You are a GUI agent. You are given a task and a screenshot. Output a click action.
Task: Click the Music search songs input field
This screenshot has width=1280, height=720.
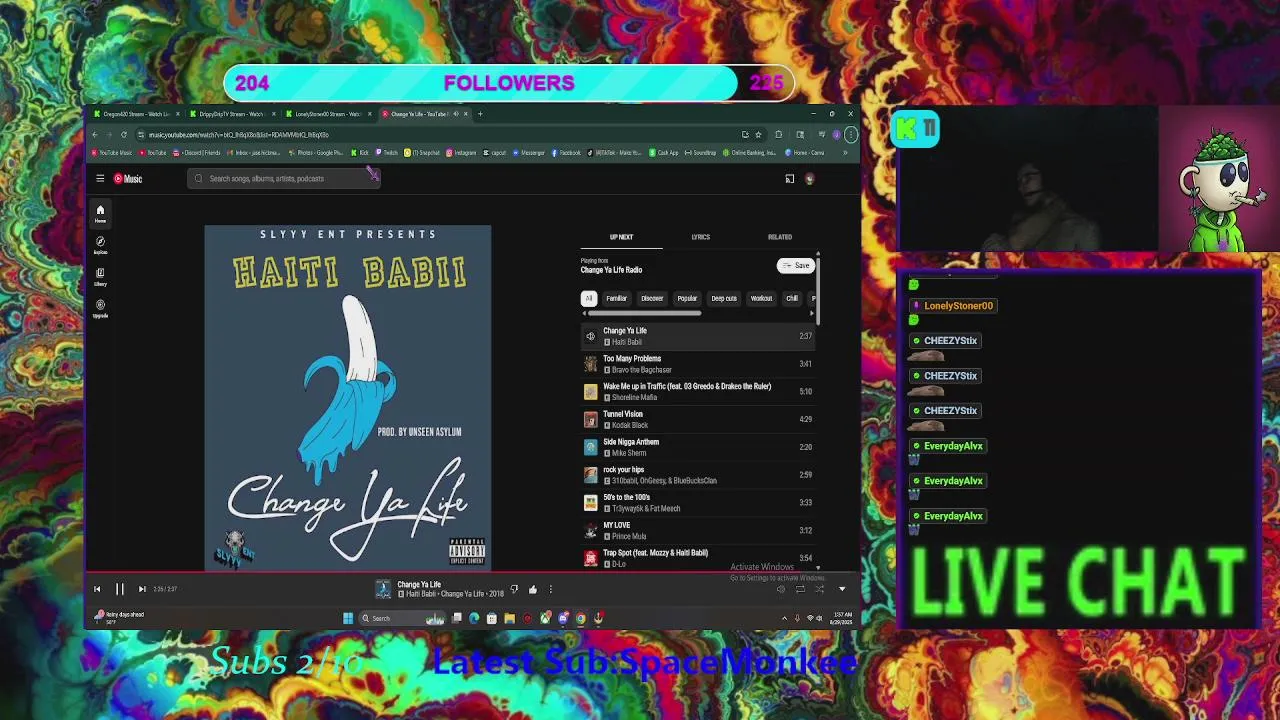click(x=283, y=179)
